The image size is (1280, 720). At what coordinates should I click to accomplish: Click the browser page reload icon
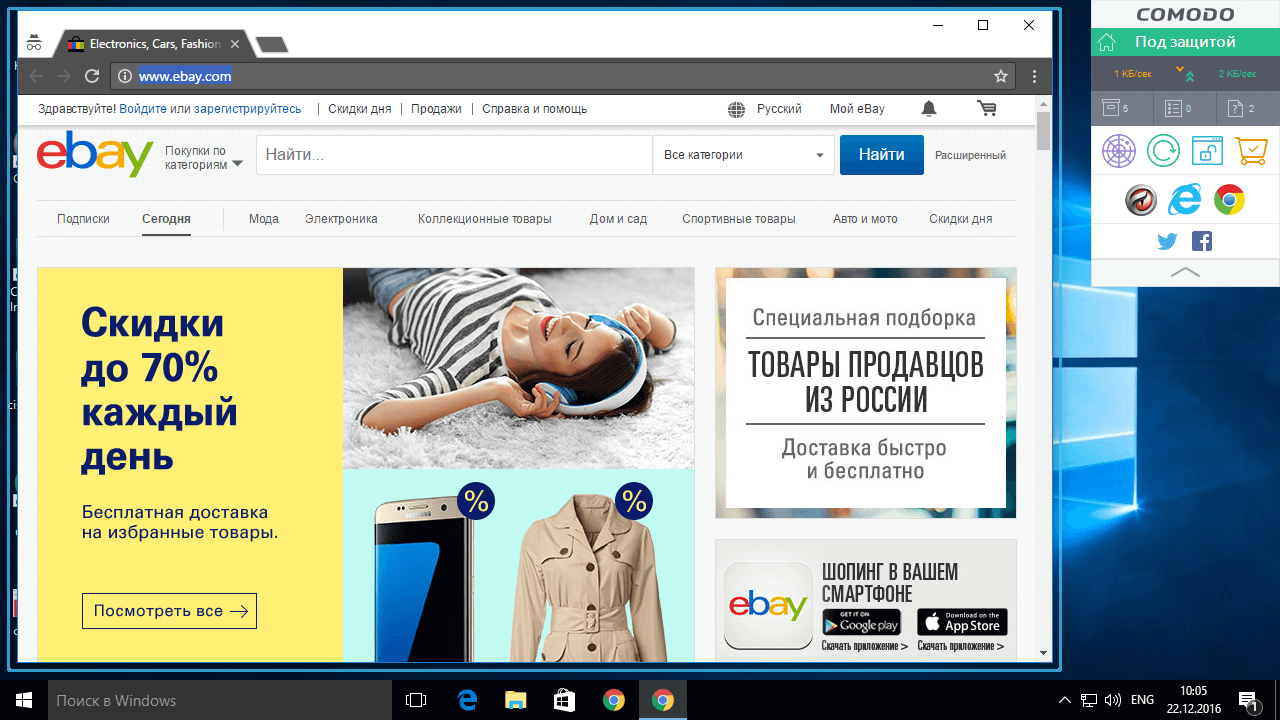click(x=91, y=75)
